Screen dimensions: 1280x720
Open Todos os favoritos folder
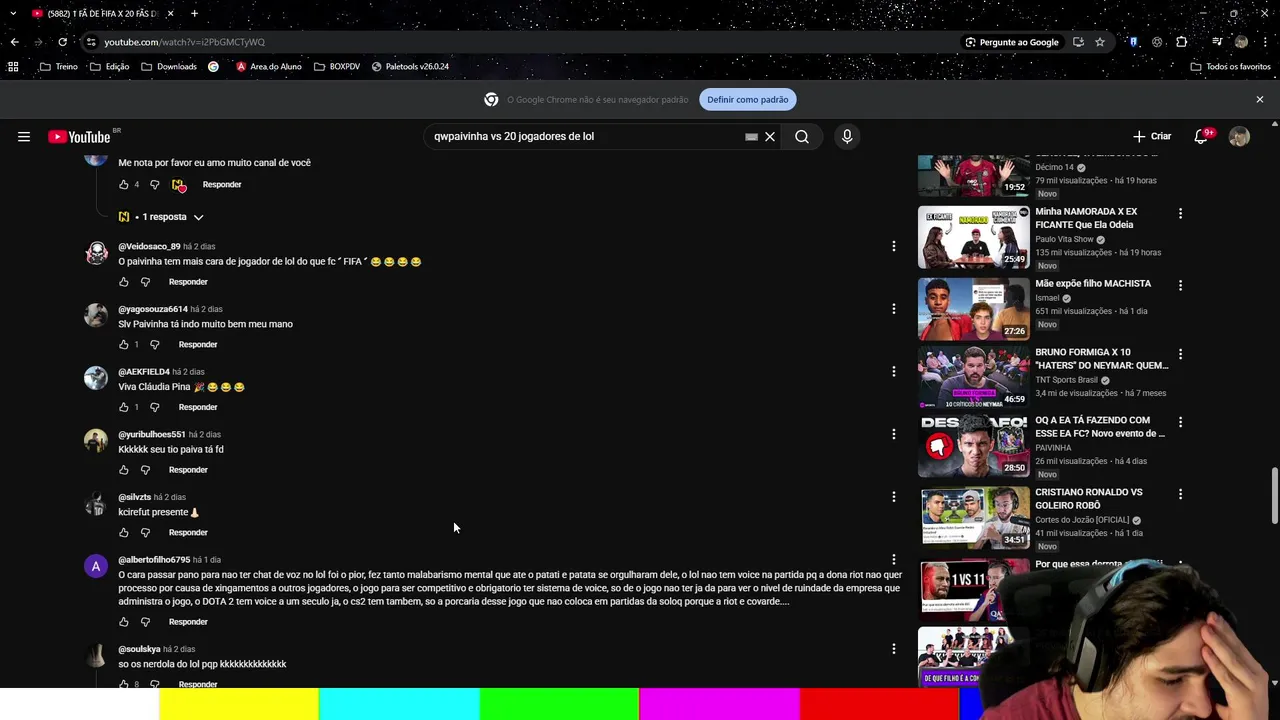[x=1230, y=67]
